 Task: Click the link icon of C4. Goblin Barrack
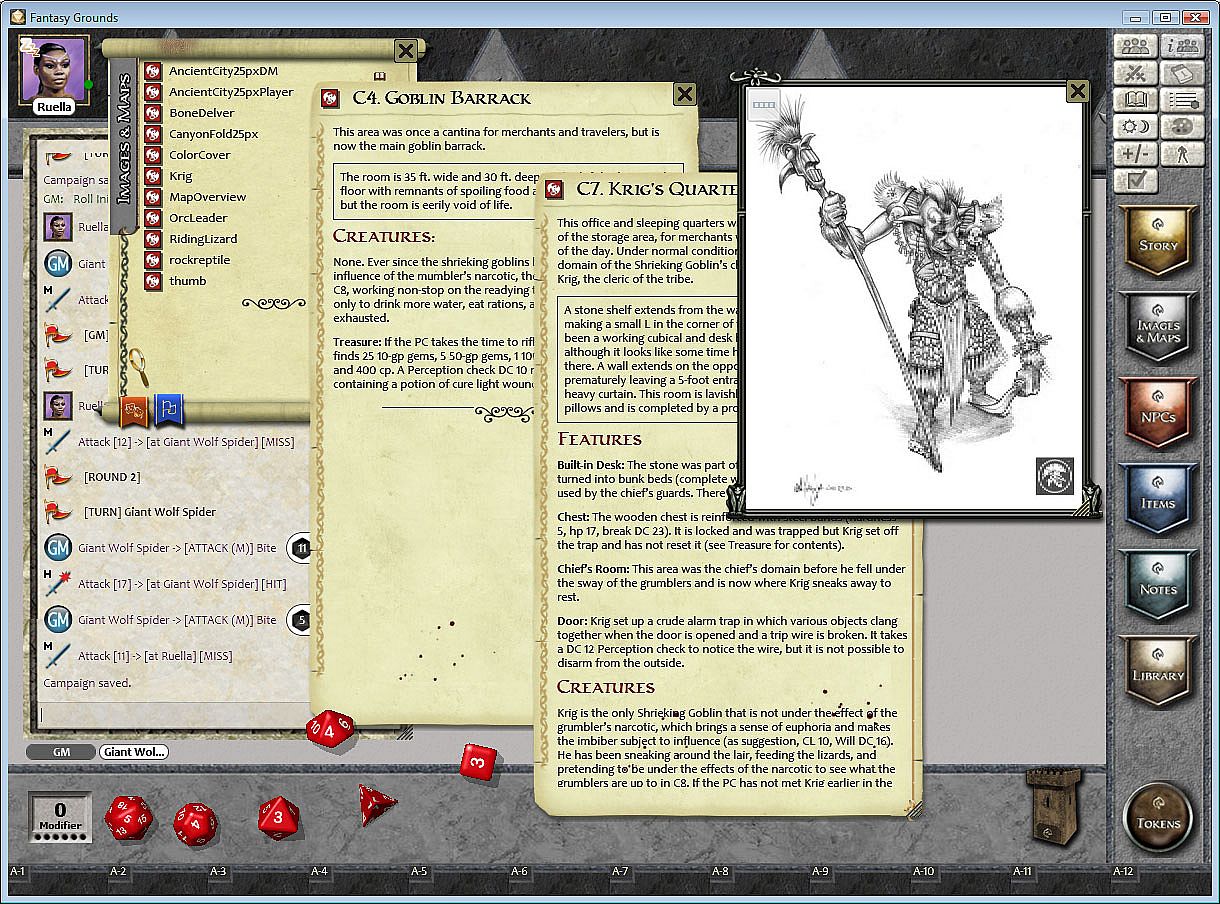(330, 98)
